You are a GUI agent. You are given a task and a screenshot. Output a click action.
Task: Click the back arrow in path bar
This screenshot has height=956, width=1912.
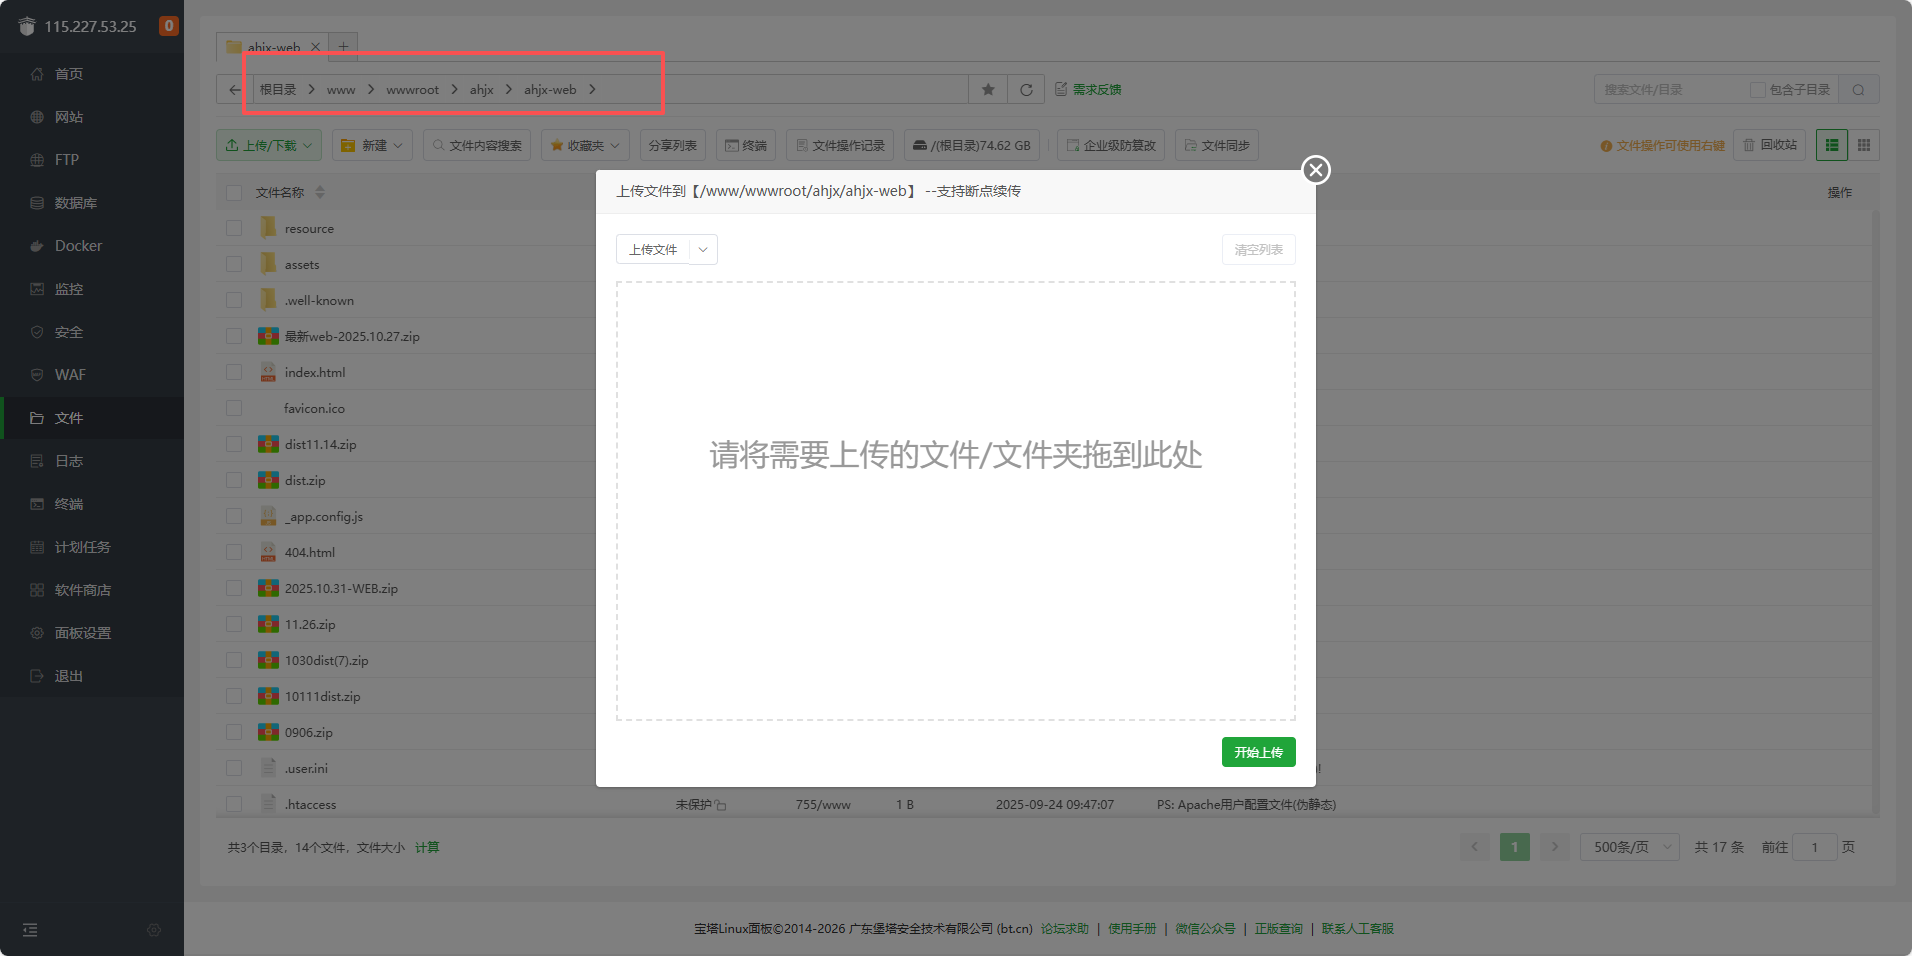(x=234, y=90)
